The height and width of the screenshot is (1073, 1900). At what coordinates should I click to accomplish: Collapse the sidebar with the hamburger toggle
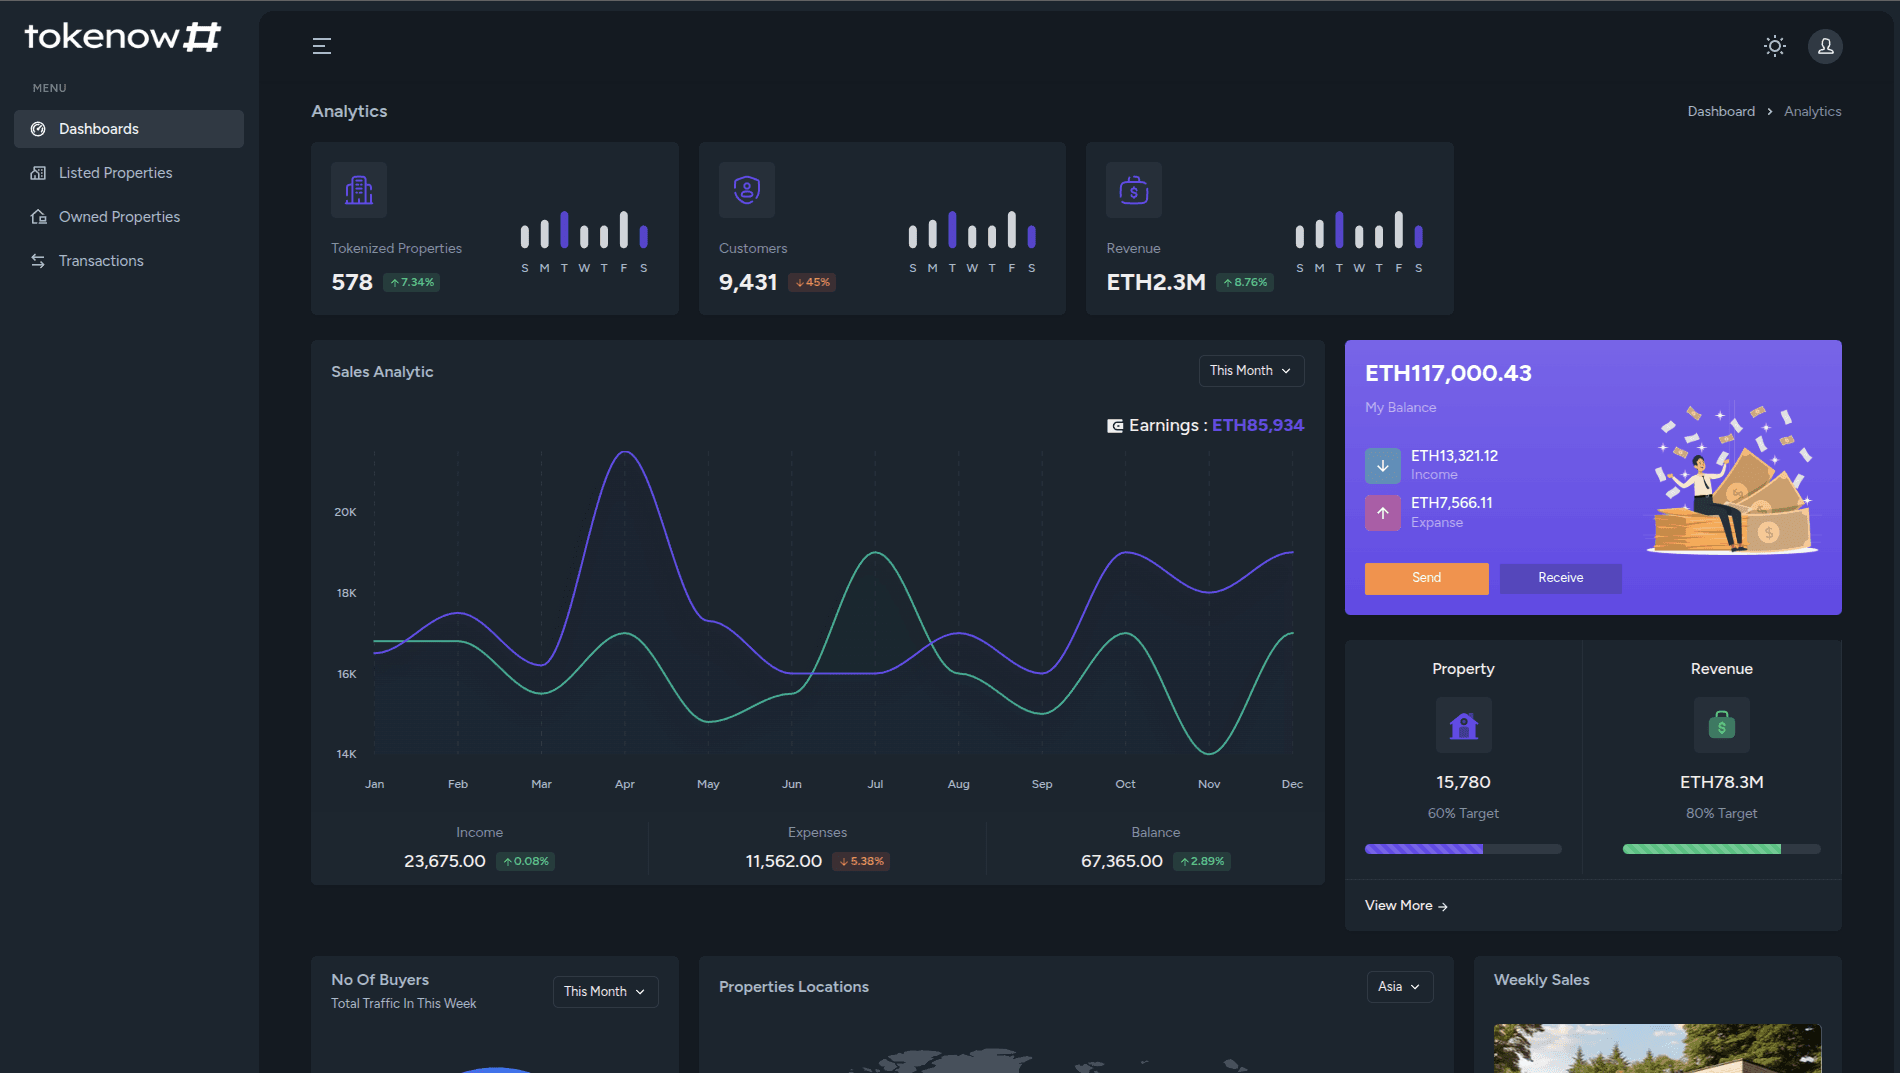pyautogui.click(x=321, y=46)
